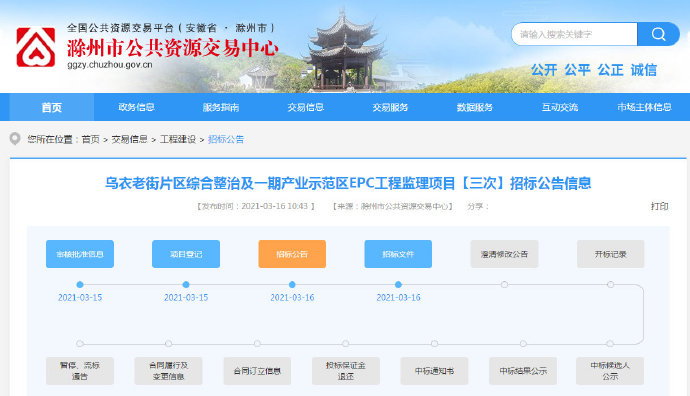
Task: Focus the 请输入搜索关键字 search field
Action: coord(574,34)
